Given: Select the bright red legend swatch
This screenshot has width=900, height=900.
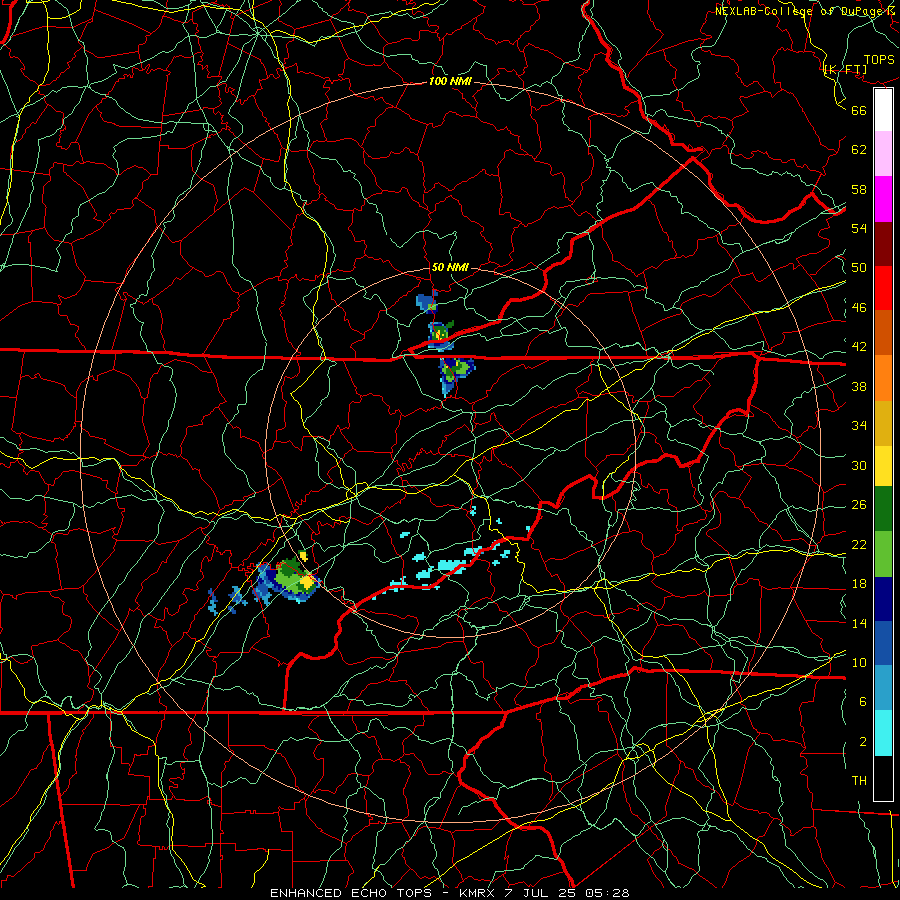Looking at the screenshot, I should pos(883,288).
